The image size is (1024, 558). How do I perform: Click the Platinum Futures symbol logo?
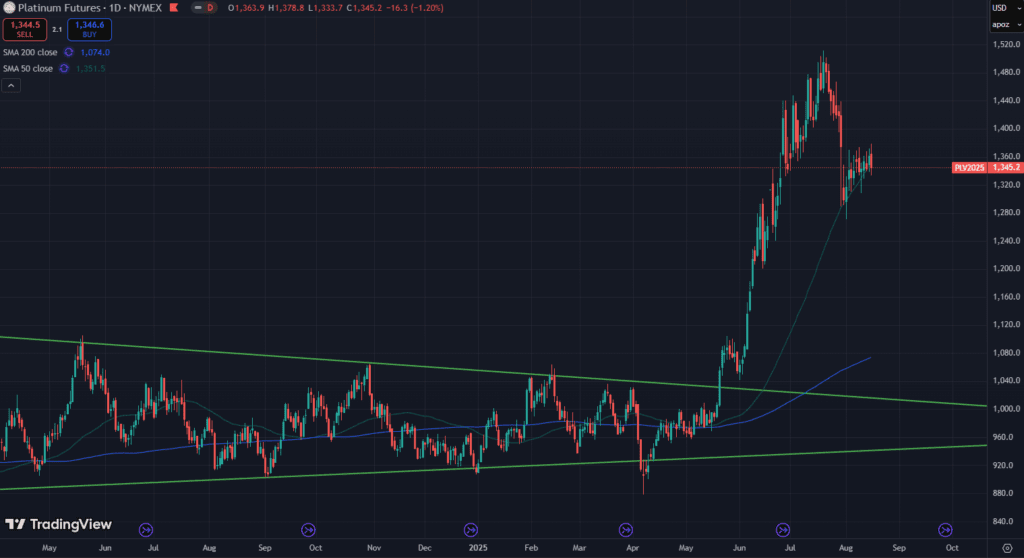click(8, 7)
